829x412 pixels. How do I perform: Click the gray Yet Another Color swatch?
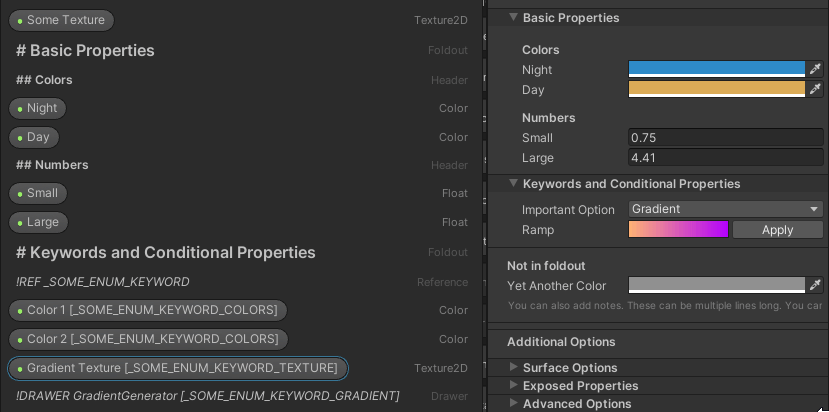[x=716, y=285]
